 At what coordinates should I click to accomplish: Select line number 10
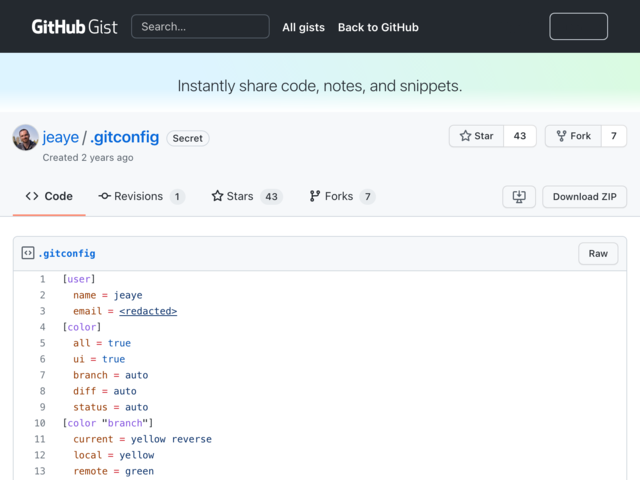point(40,423)
